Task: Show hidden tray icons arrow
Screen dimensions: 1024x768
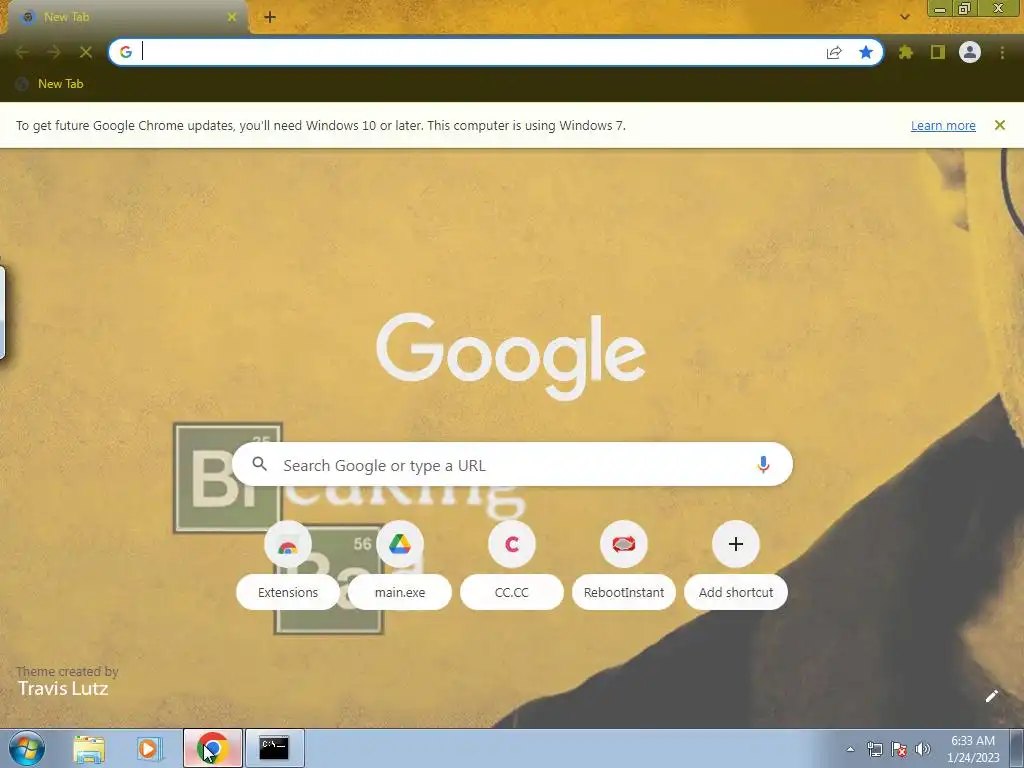Action: (x=850, y=749)
